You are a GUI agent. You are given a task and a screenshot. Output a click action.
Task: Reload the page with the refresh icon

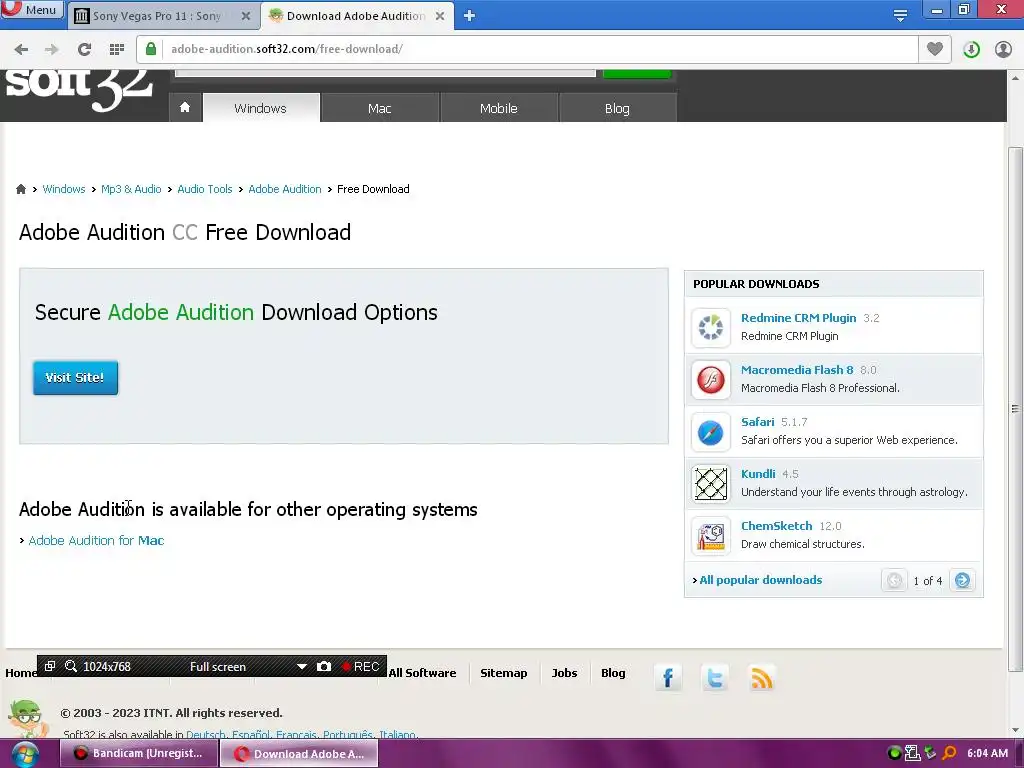84,49
